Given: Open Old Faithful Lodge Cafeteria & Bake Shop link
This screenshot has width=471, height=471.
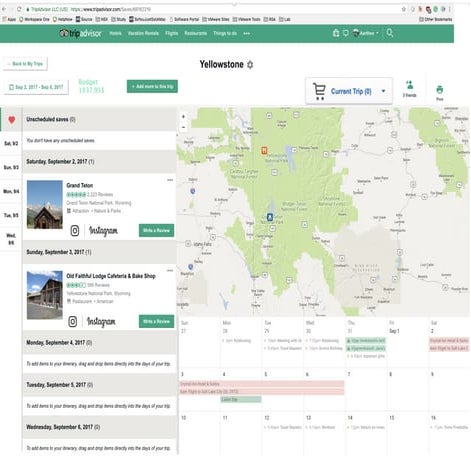Looking at the screenshot, I should pyautogui.click(x=111, y=276).
